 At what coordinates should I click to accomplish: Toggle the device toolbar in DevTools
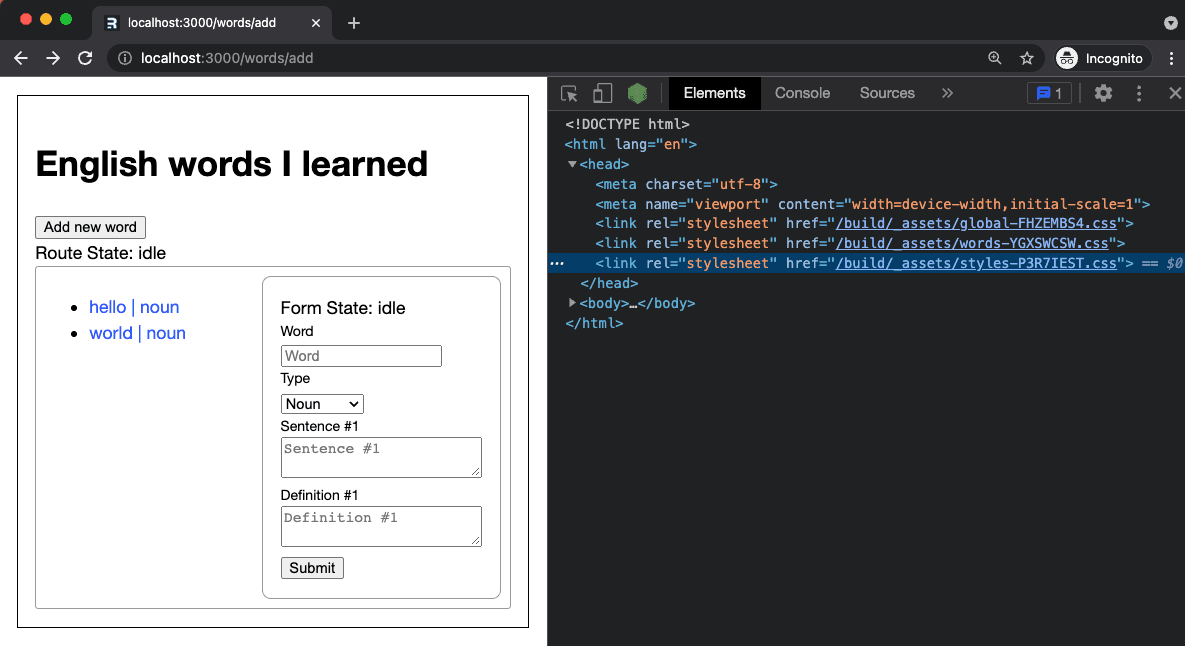click(601, 92)
